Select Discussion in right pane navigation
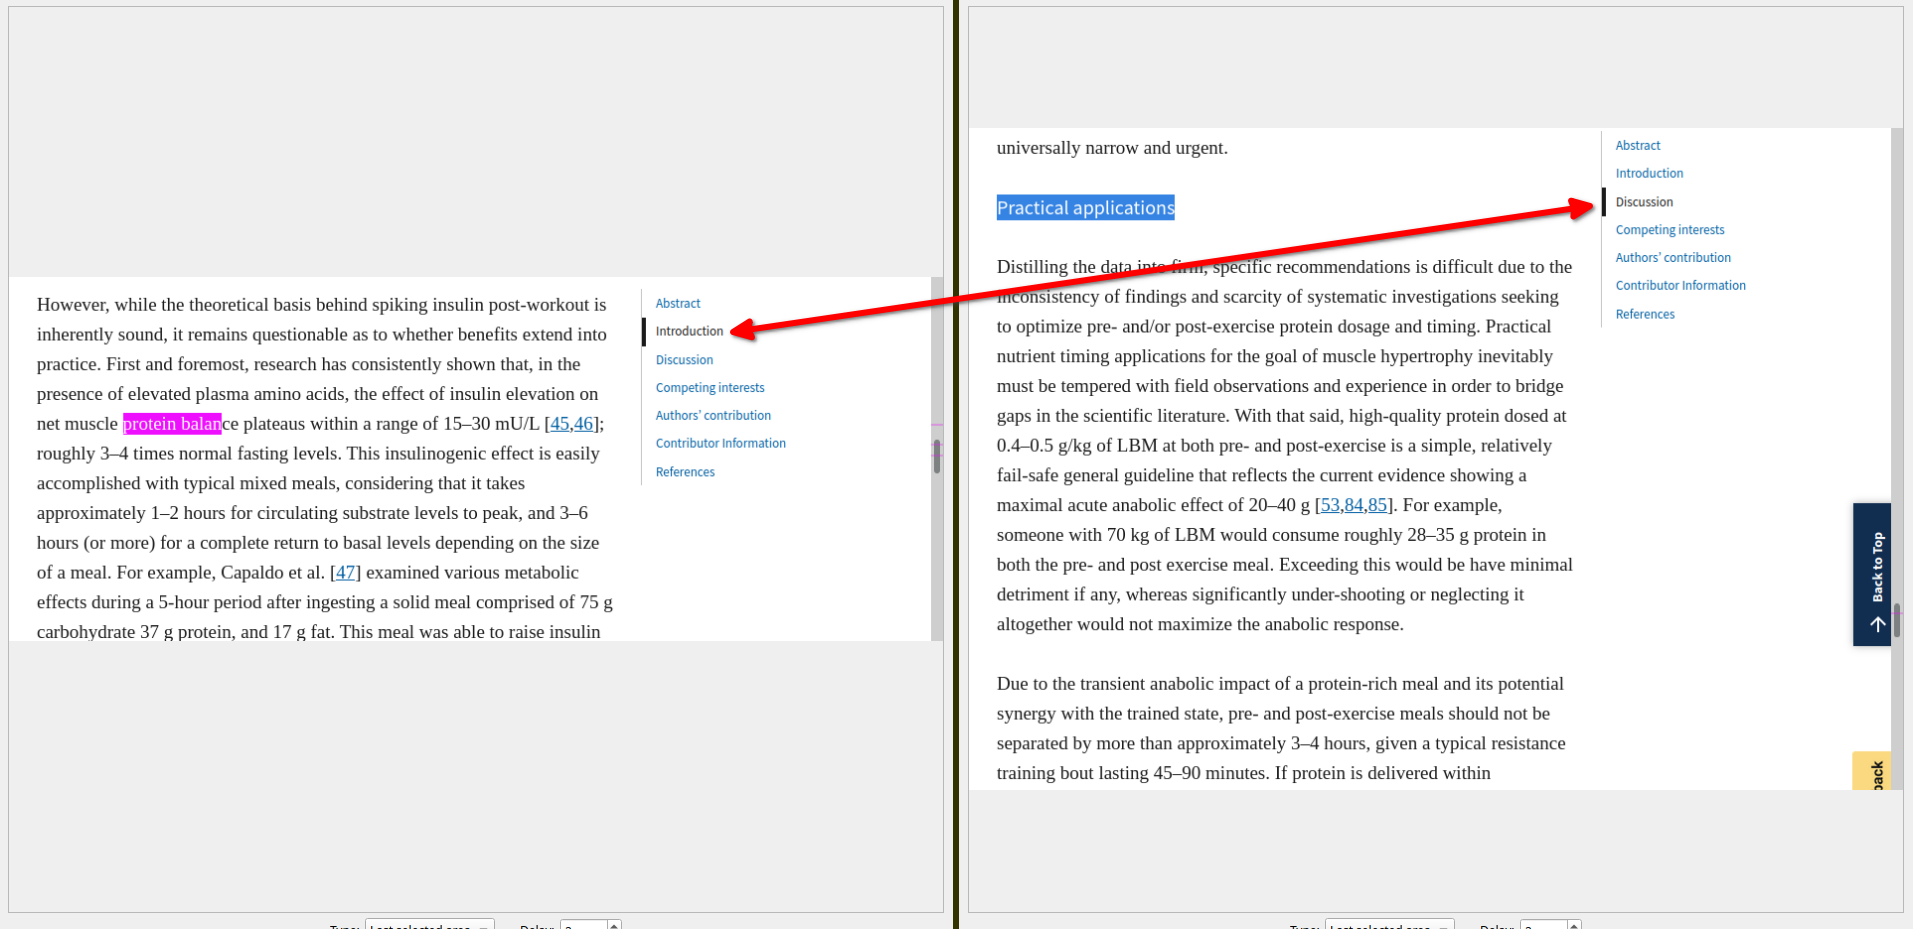Viewport: 1913px width, 929px height. pos(1644,202)
